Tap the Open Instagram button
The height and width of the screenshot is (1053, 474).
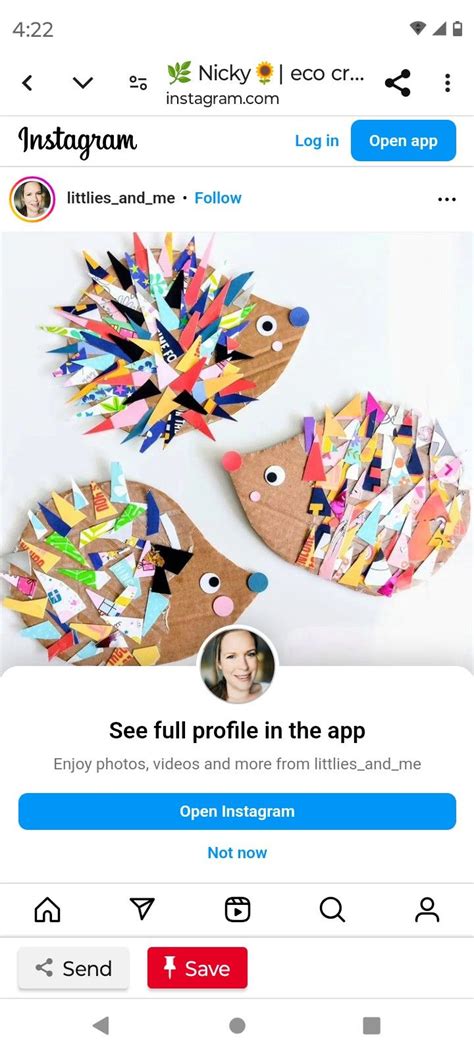coord(237,811)
